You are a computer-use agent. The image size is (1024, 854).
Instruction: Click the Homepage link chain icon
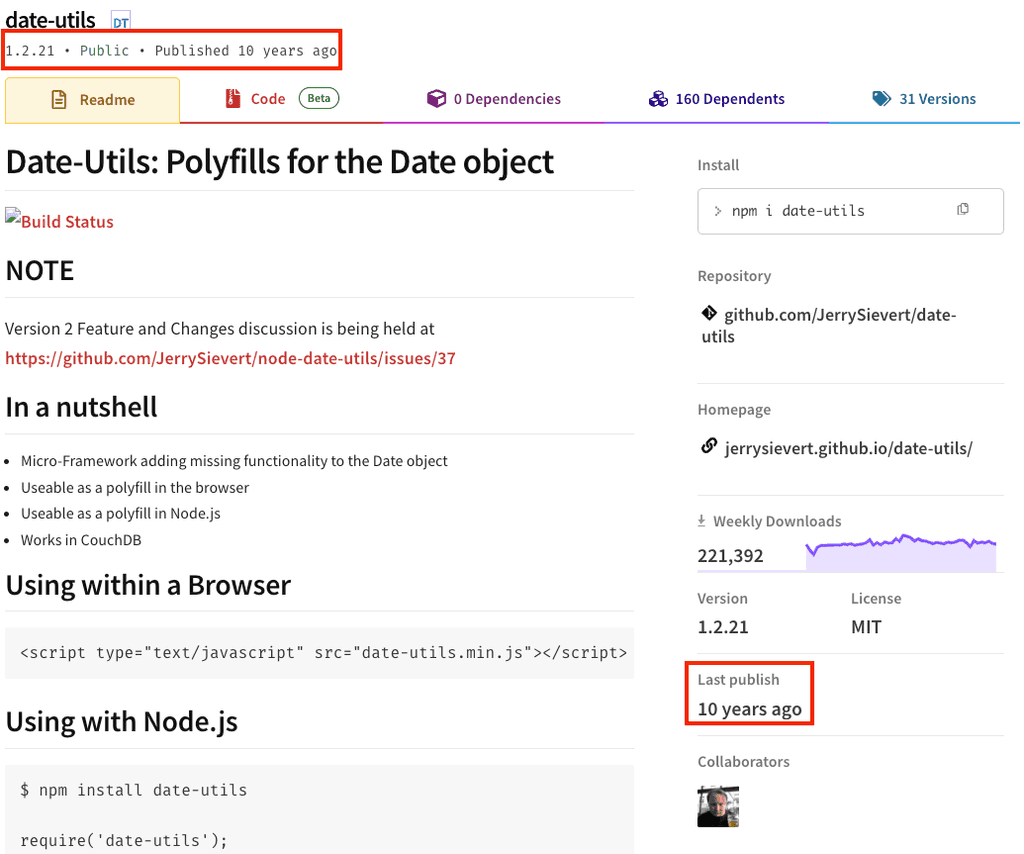pos(708,447)
